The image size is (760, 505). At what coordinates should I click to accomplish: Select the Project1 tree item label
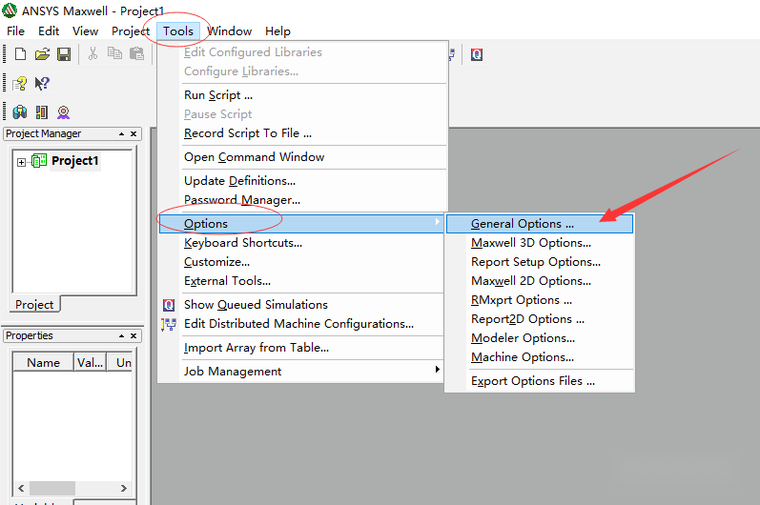pyautogui.click(x=75, y=160)
